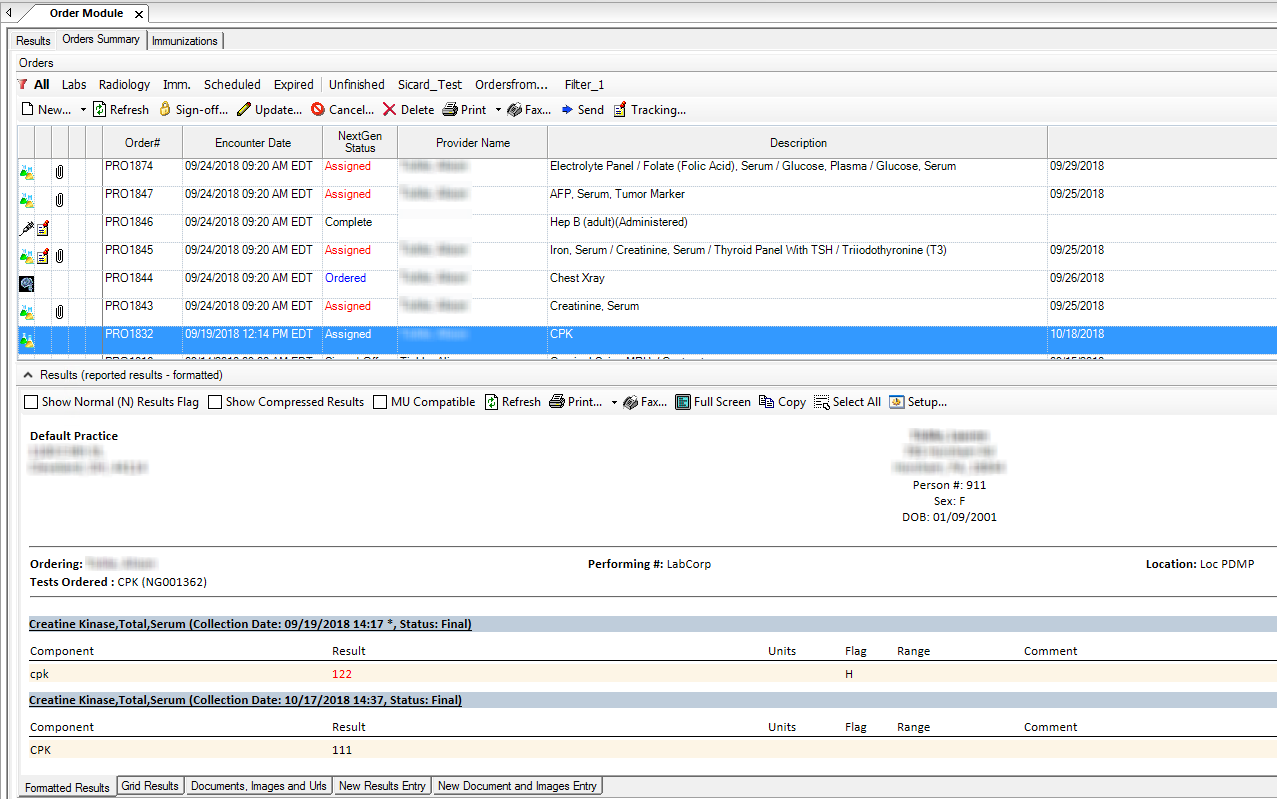
Task: Click the Cancel order icon
Action: coord(318,110)
